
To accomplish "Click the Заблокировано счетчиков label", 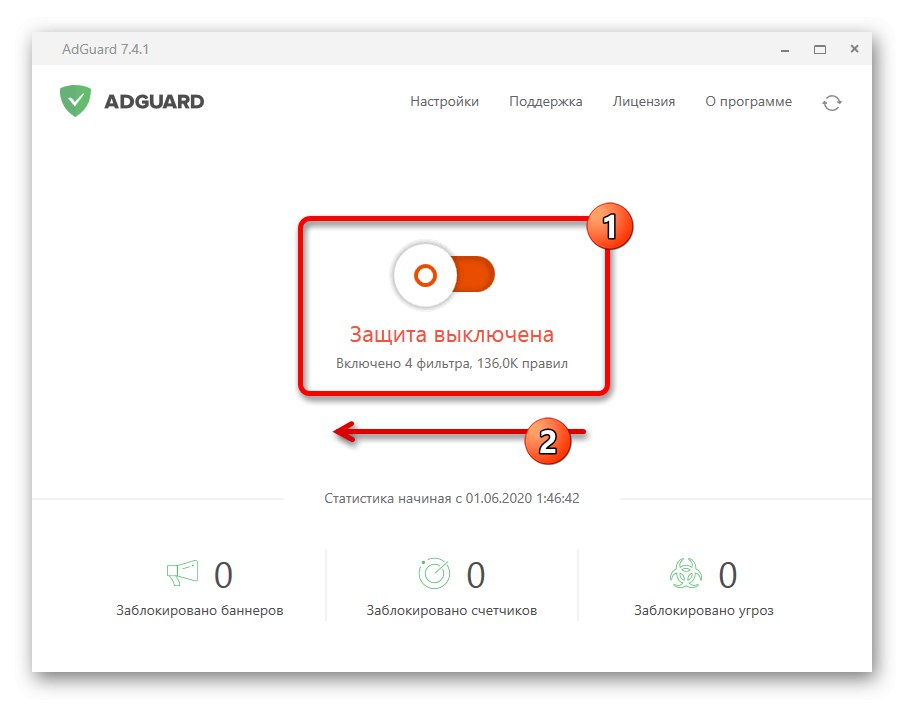I will [x=452, y=610].
